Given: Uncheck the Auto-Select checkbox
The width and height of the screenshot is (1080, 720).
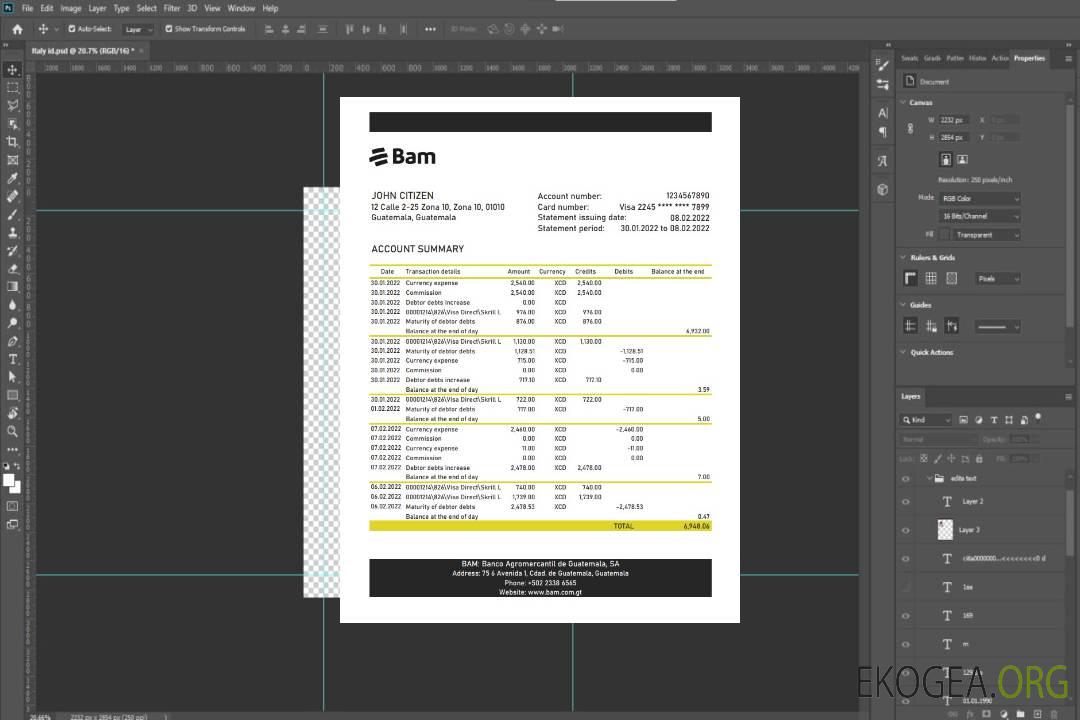Looking at the screenshot, I should pyautogui.click(x=72, y=29).
